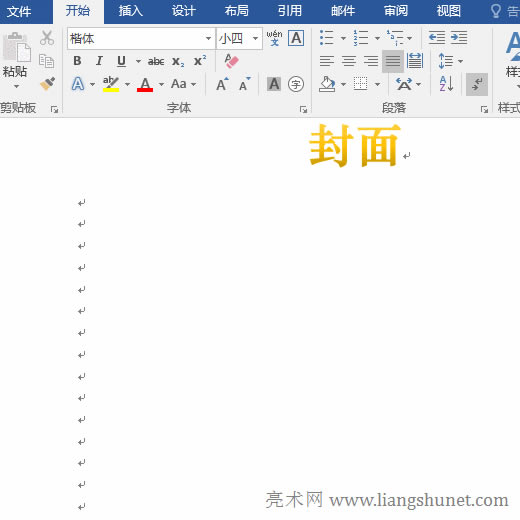Open the Bullets library dropdown arrow
This screenshot has height=520, width=520.
coord(343,38)
